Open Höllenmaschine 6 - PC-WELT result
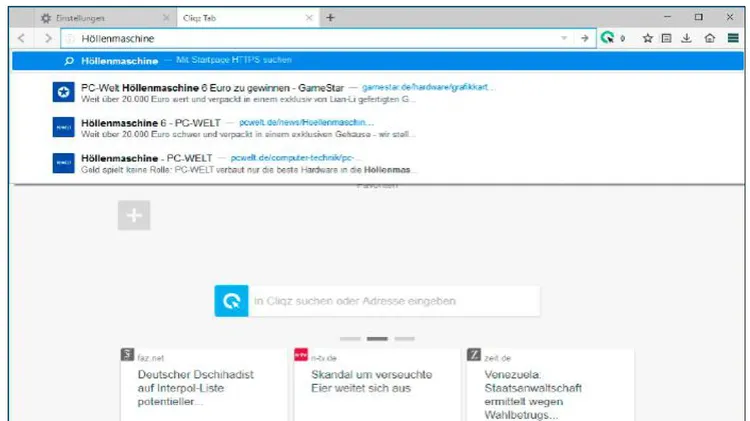This screenshot has width=750, height=421. [x=378, y=128]
